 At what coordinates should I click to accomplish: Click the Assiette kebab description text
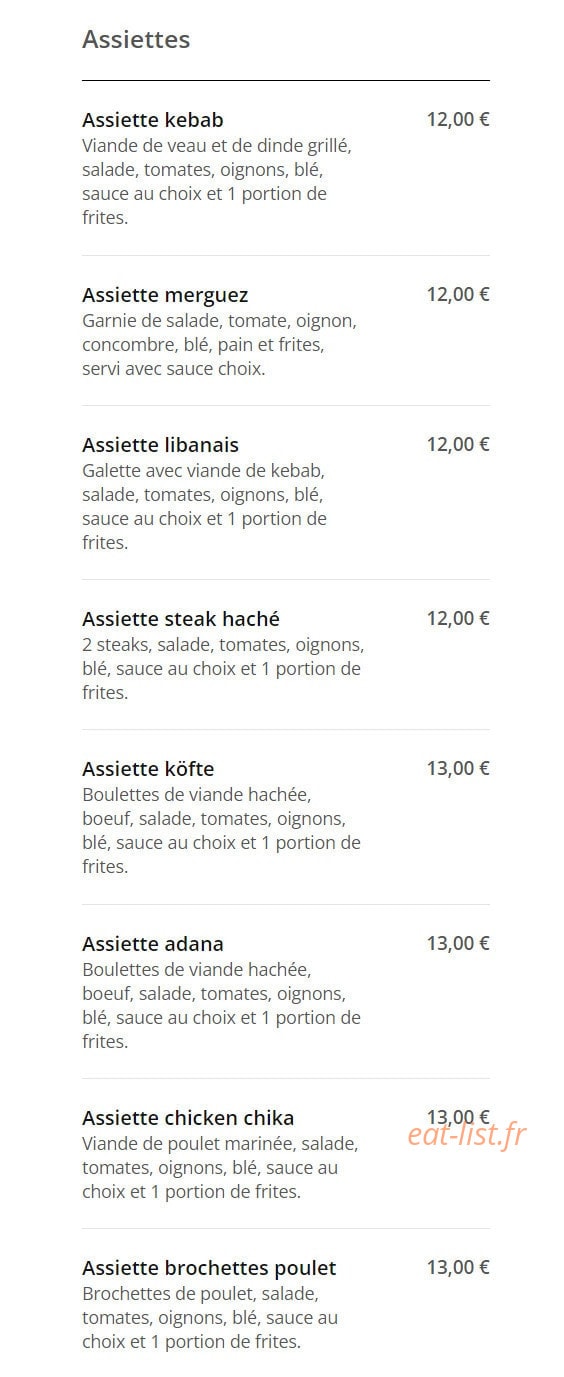click(217, 182)
